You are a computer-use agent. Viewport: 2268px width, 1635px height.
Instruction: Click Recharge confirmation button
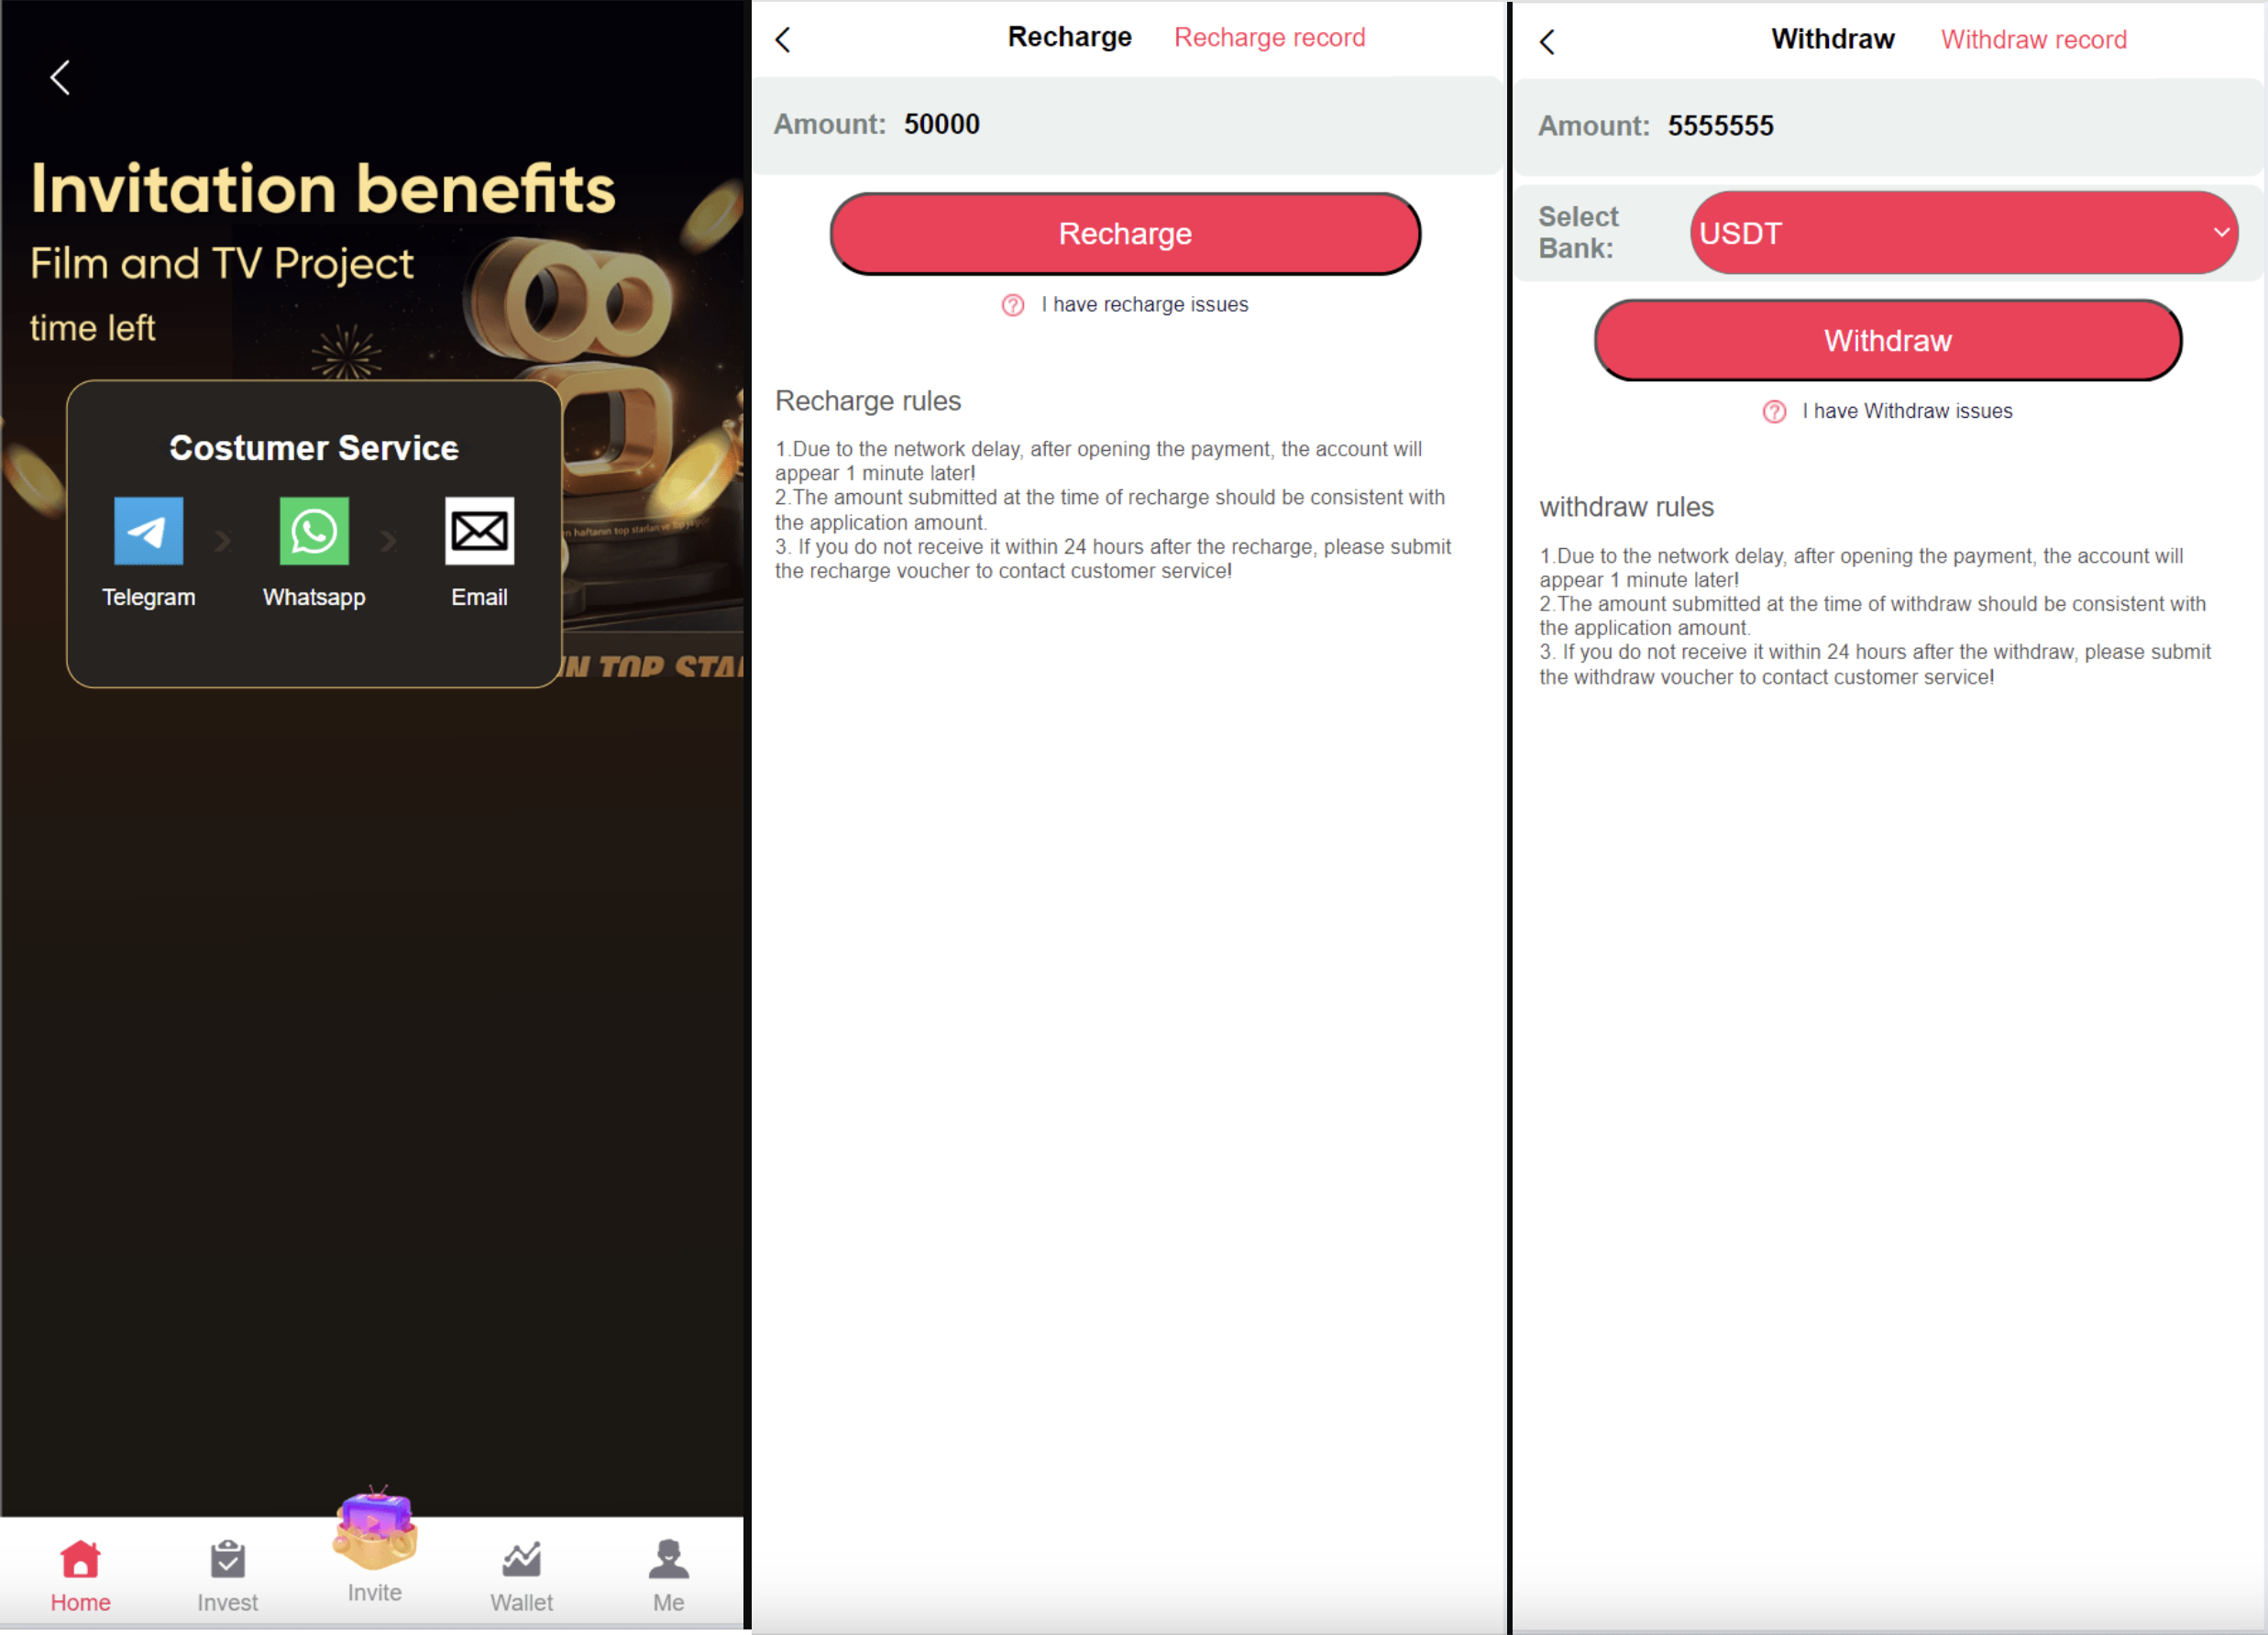coord(1125,232)
